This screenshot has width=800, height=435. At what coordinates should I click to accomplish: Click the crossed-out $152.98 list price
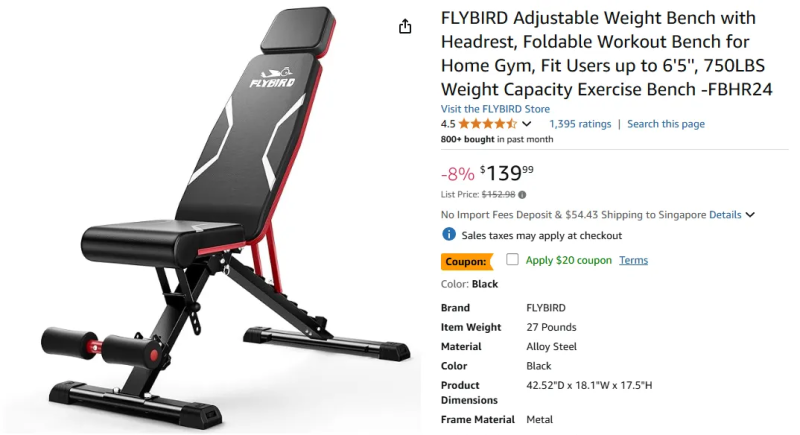tap(498, 195)
